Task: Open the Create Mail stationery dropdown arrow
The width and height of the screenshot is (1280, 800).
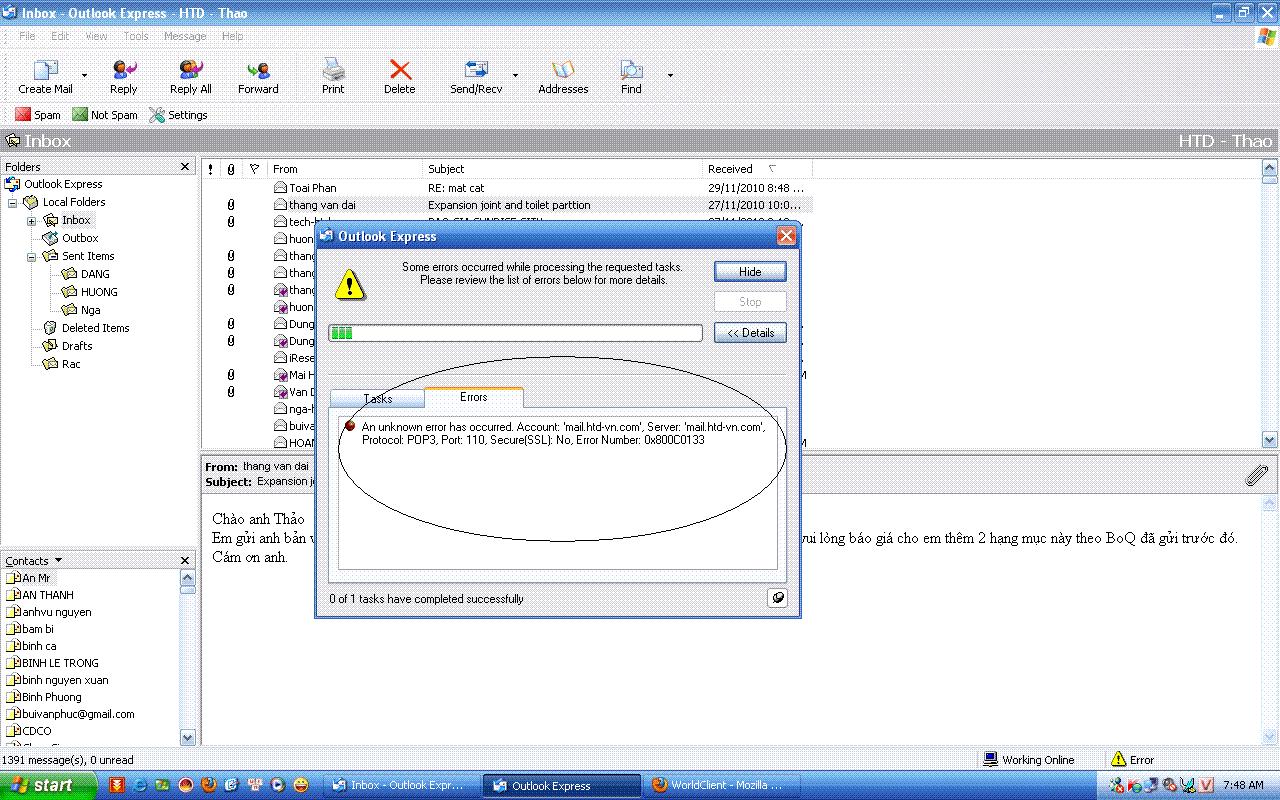Action: (84, 75)
